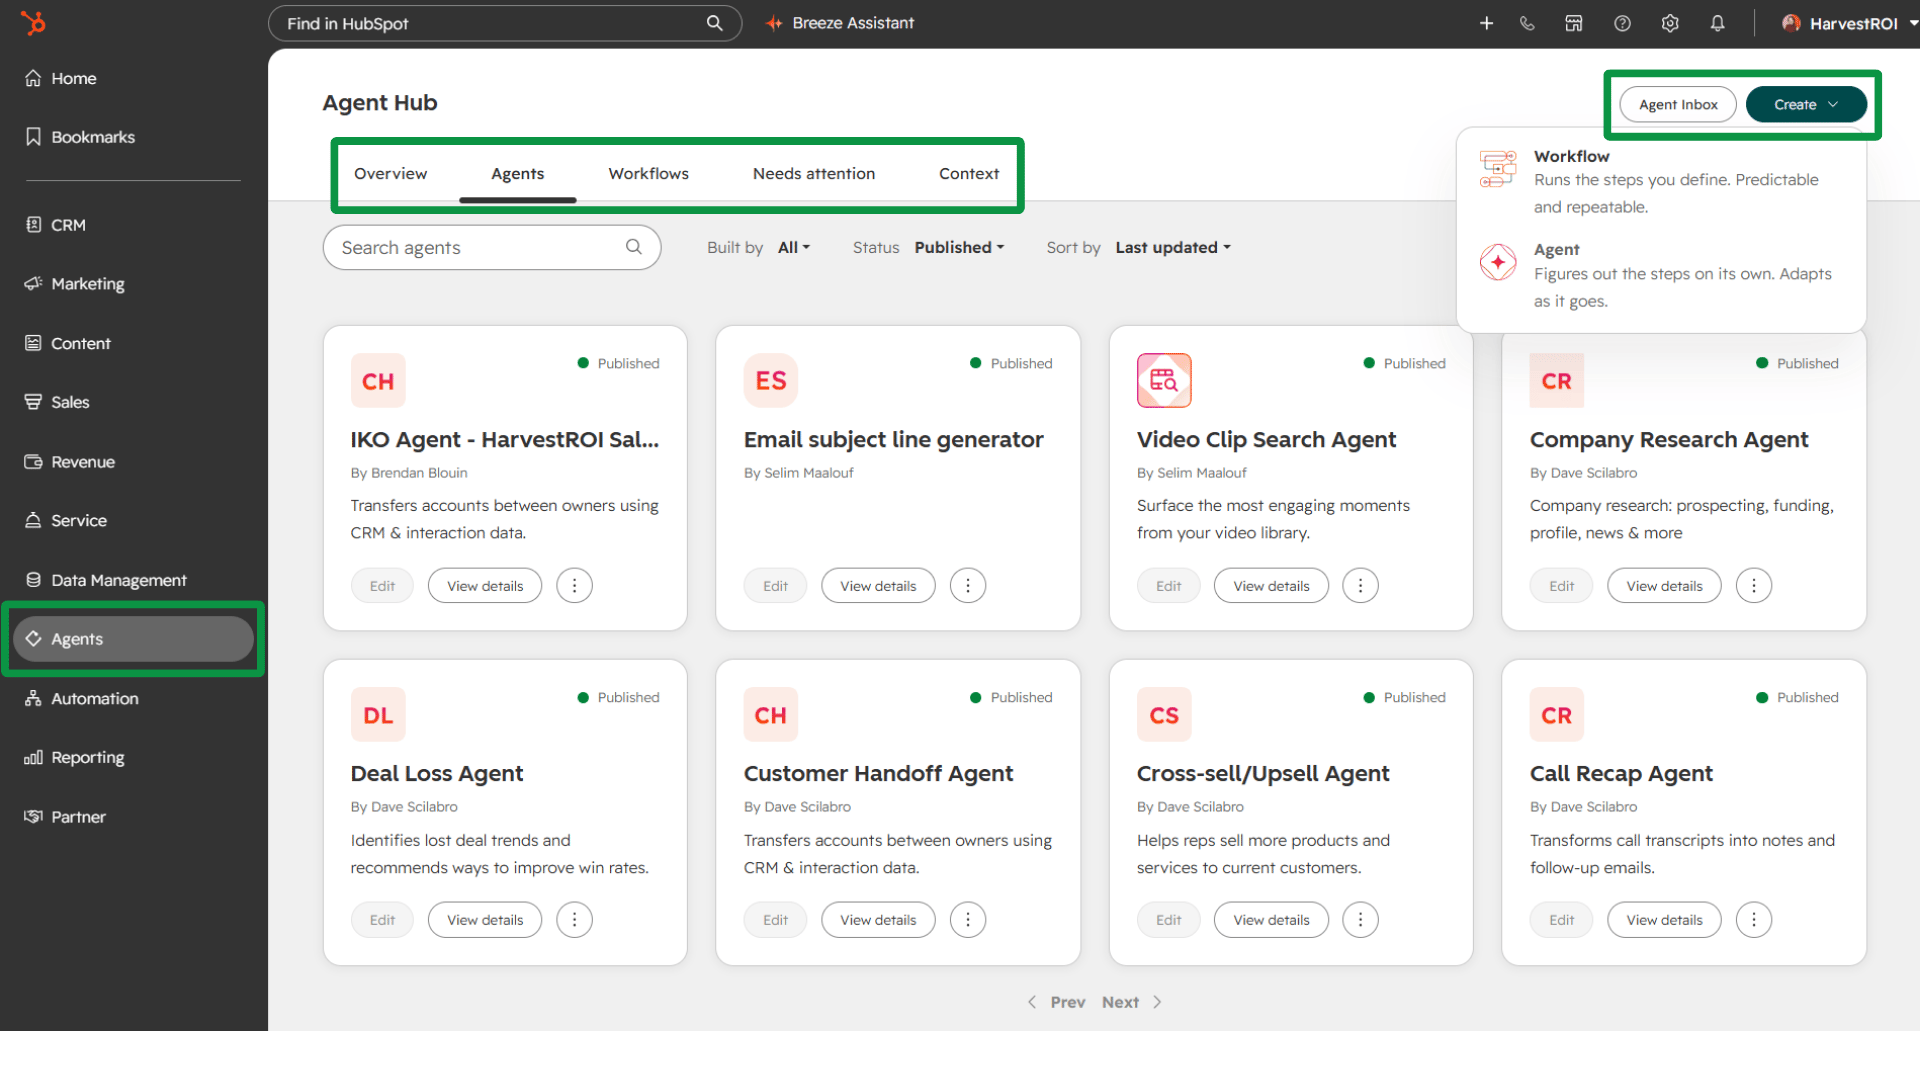Open more options on Call Recap Agent
The width and height of the screenshot is (1920, 1080).
[1753, 920]
